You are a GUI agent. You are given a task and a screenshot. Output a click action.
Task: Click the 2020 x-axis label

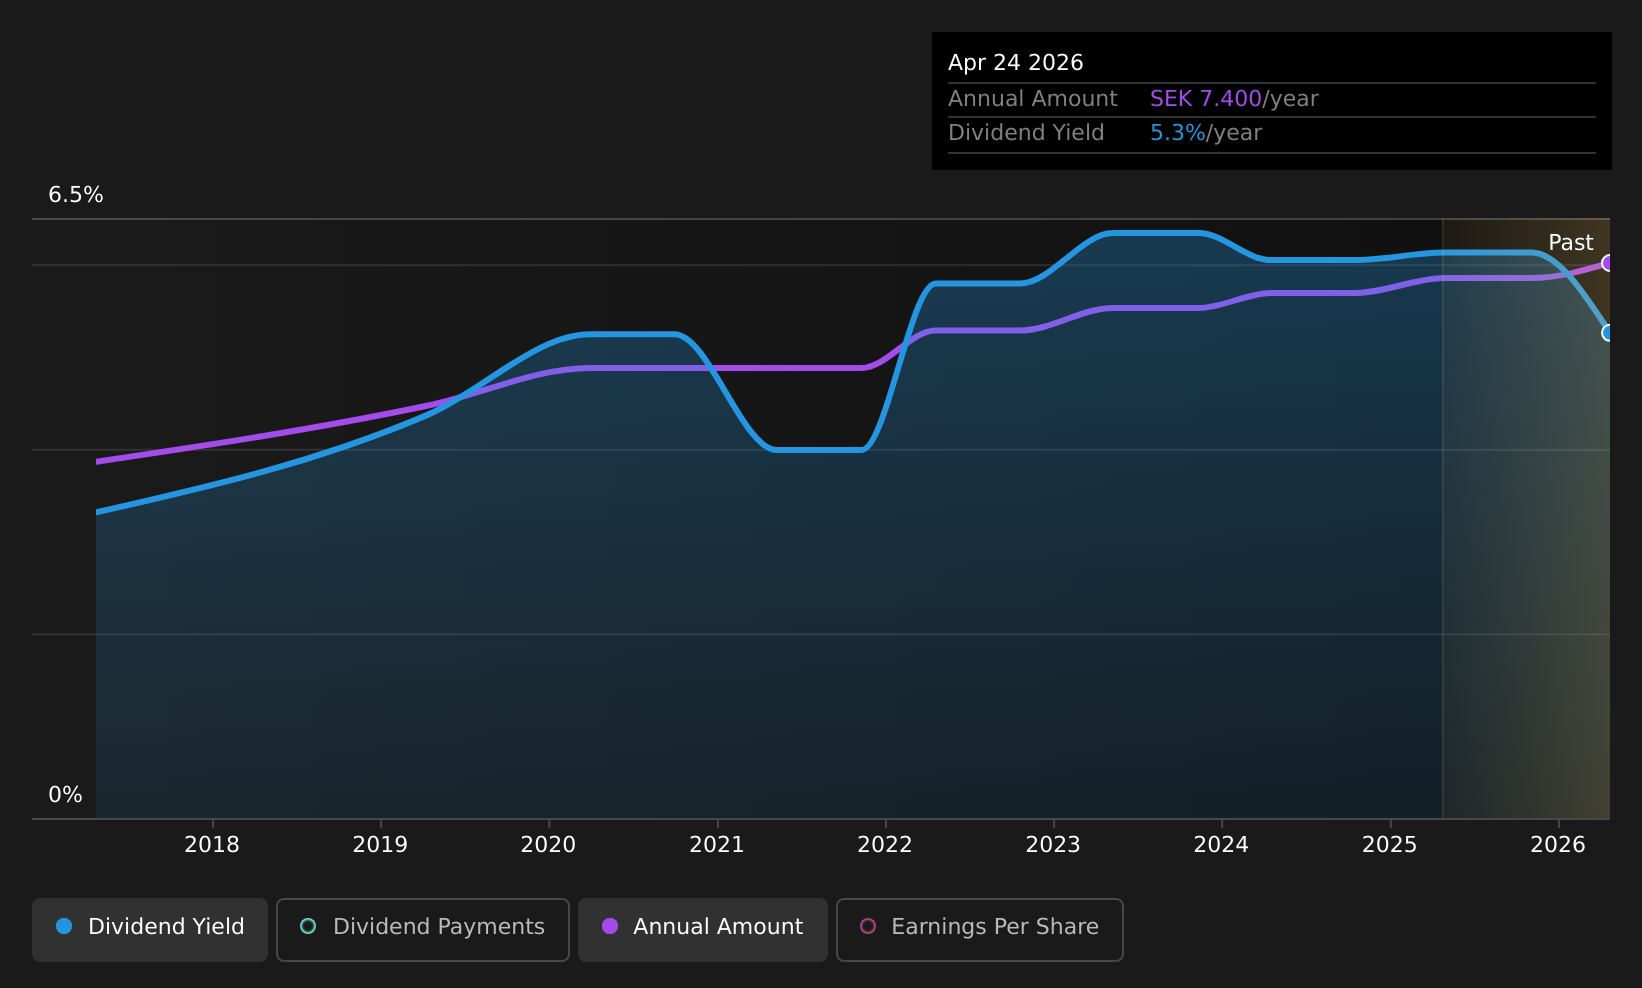point(548,845)
